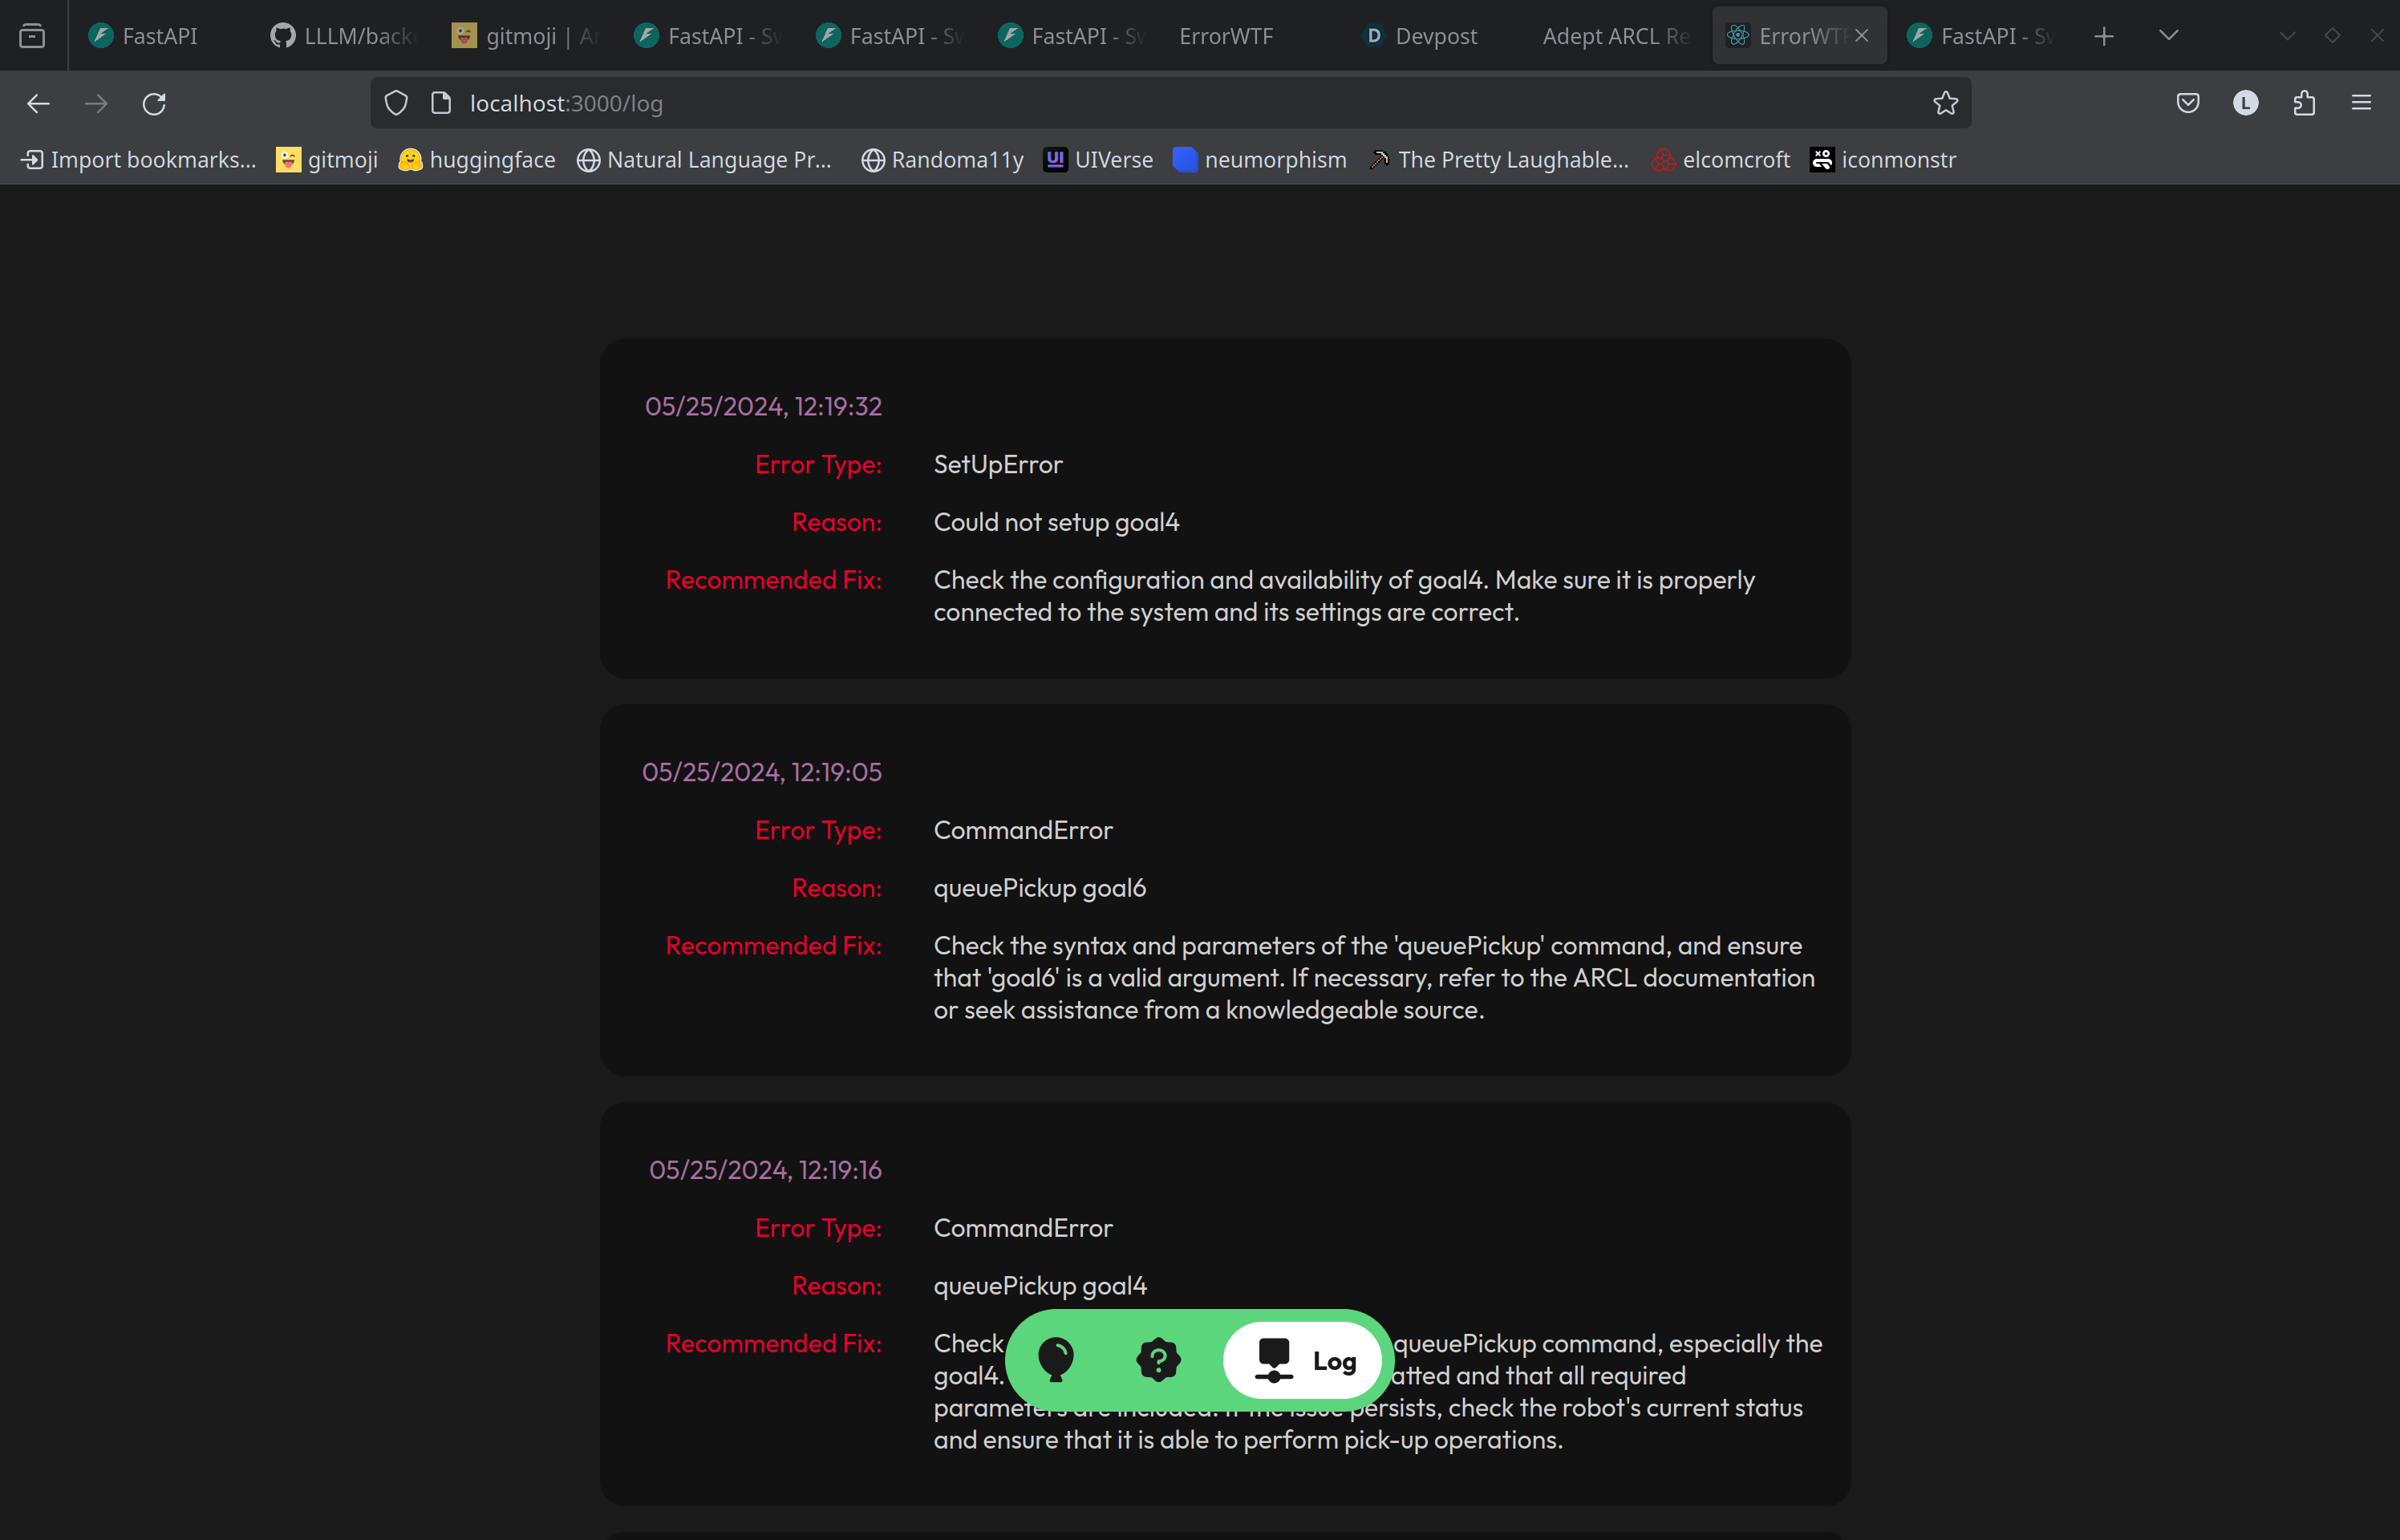Open the UIVerse bookmark
The image size is (2400, 1540).
pyautogui.click(x=1098, y=160)
